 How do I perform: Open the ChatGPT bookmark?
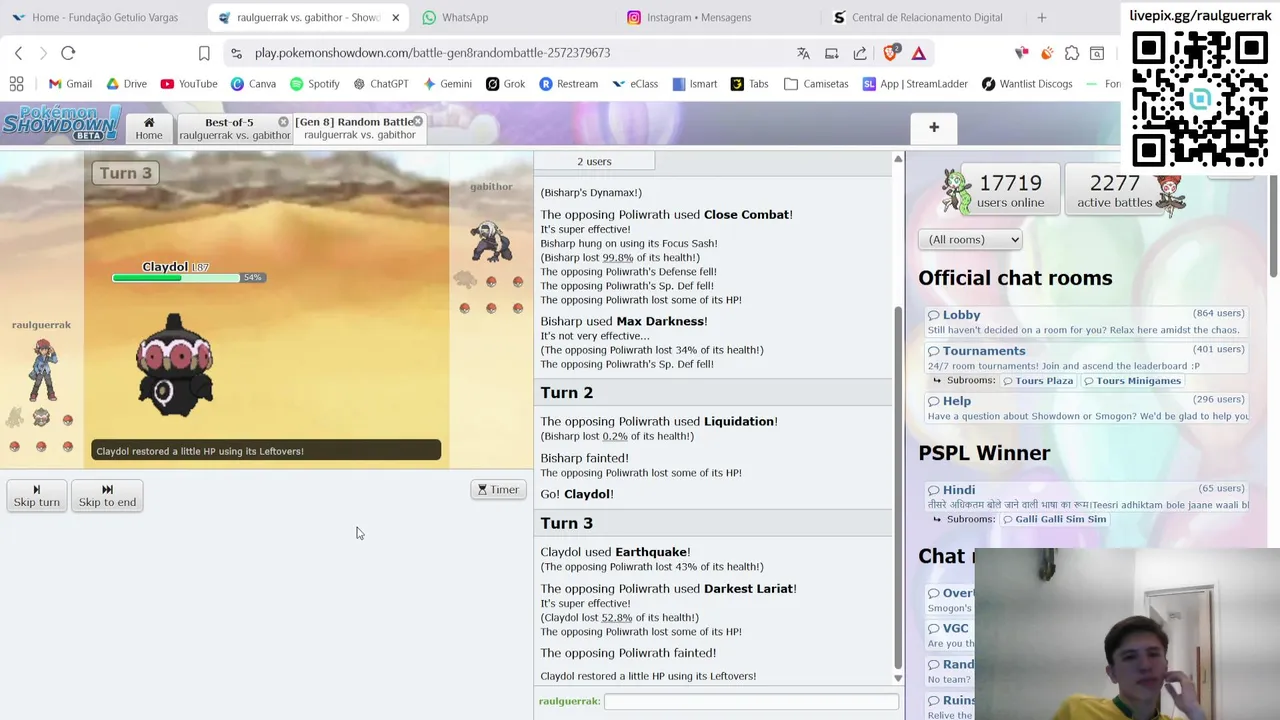380,84
